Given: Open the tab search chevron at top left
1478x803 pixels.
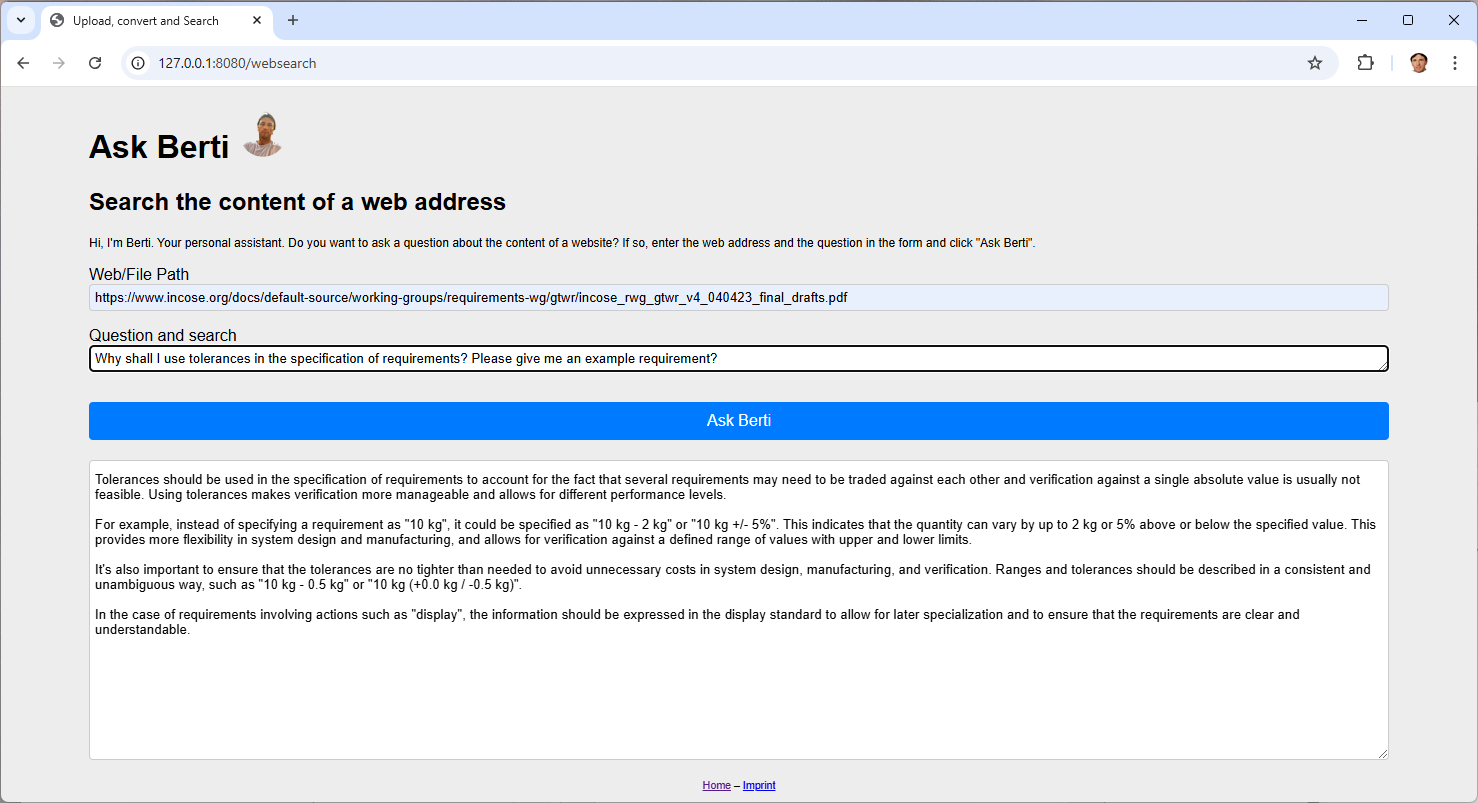Looking at the screenshot, I should (x=21, y=20).
